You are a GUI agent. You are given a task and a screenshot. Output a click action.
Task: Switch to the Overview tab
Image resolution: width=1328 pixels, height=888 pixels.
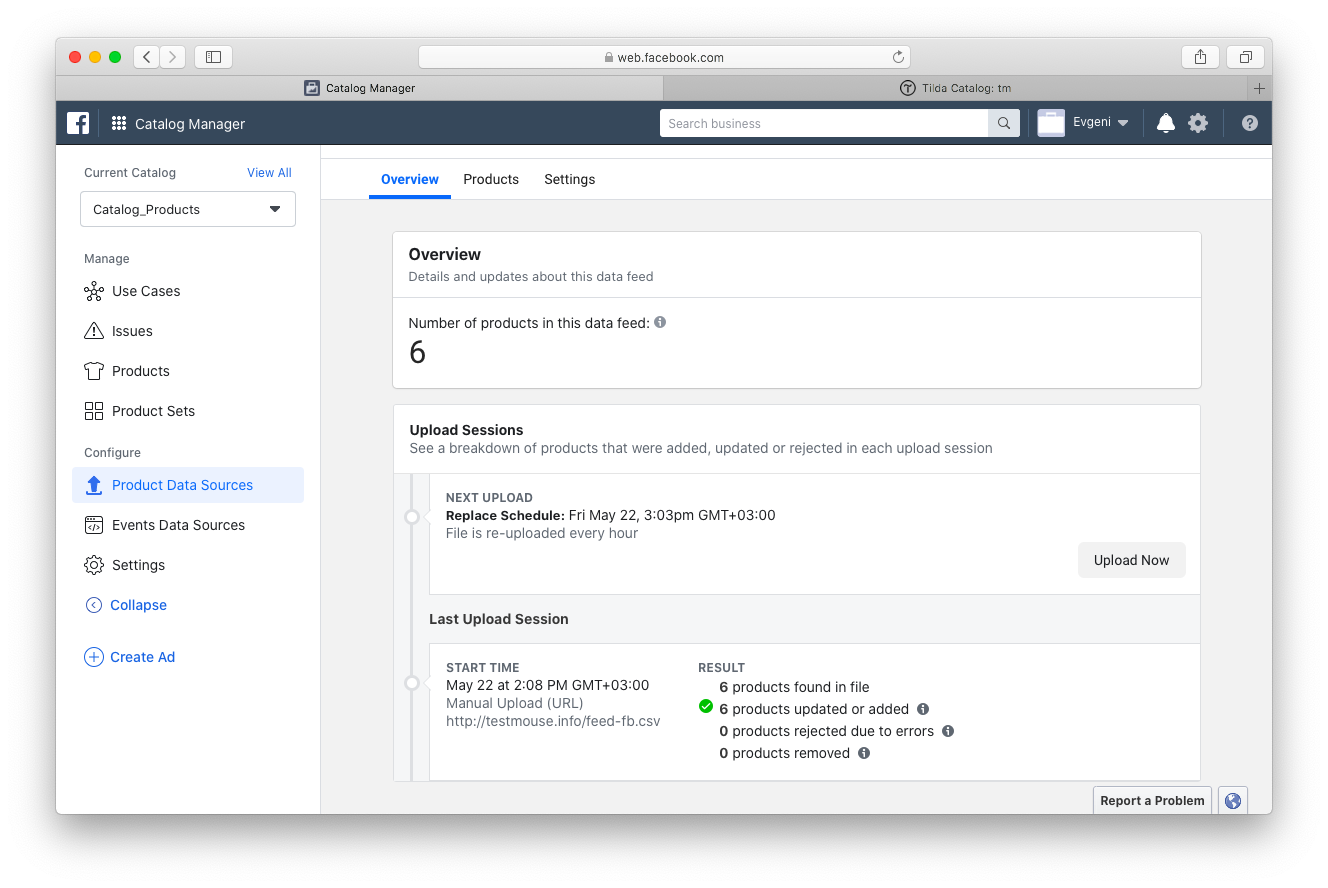coord(410,180)
